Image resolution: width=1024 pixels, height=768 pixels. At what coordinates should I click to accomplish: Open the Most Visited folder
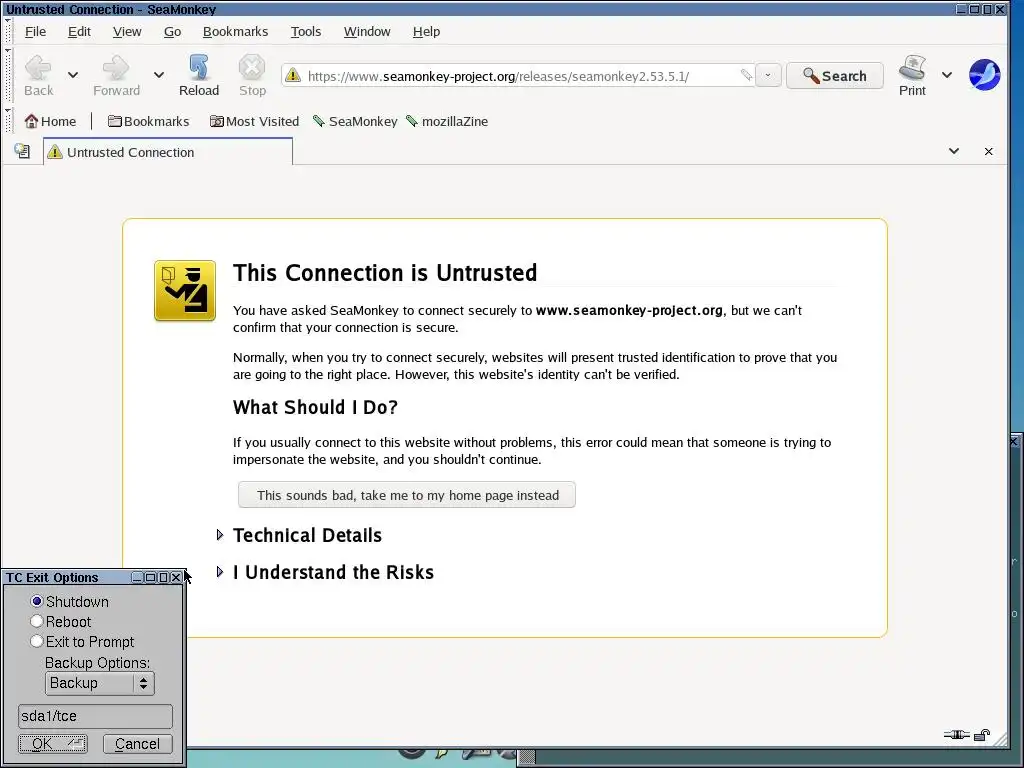[254, 121]
